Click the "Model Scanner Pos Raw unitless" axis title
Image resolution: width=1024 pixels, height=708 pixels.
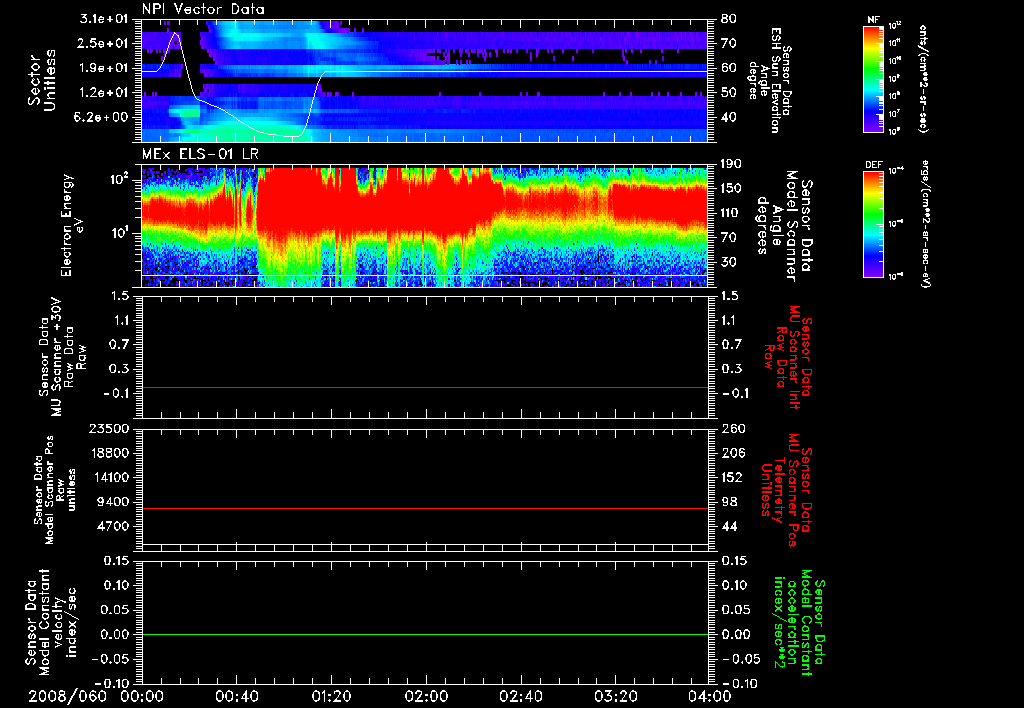point(55,490)
